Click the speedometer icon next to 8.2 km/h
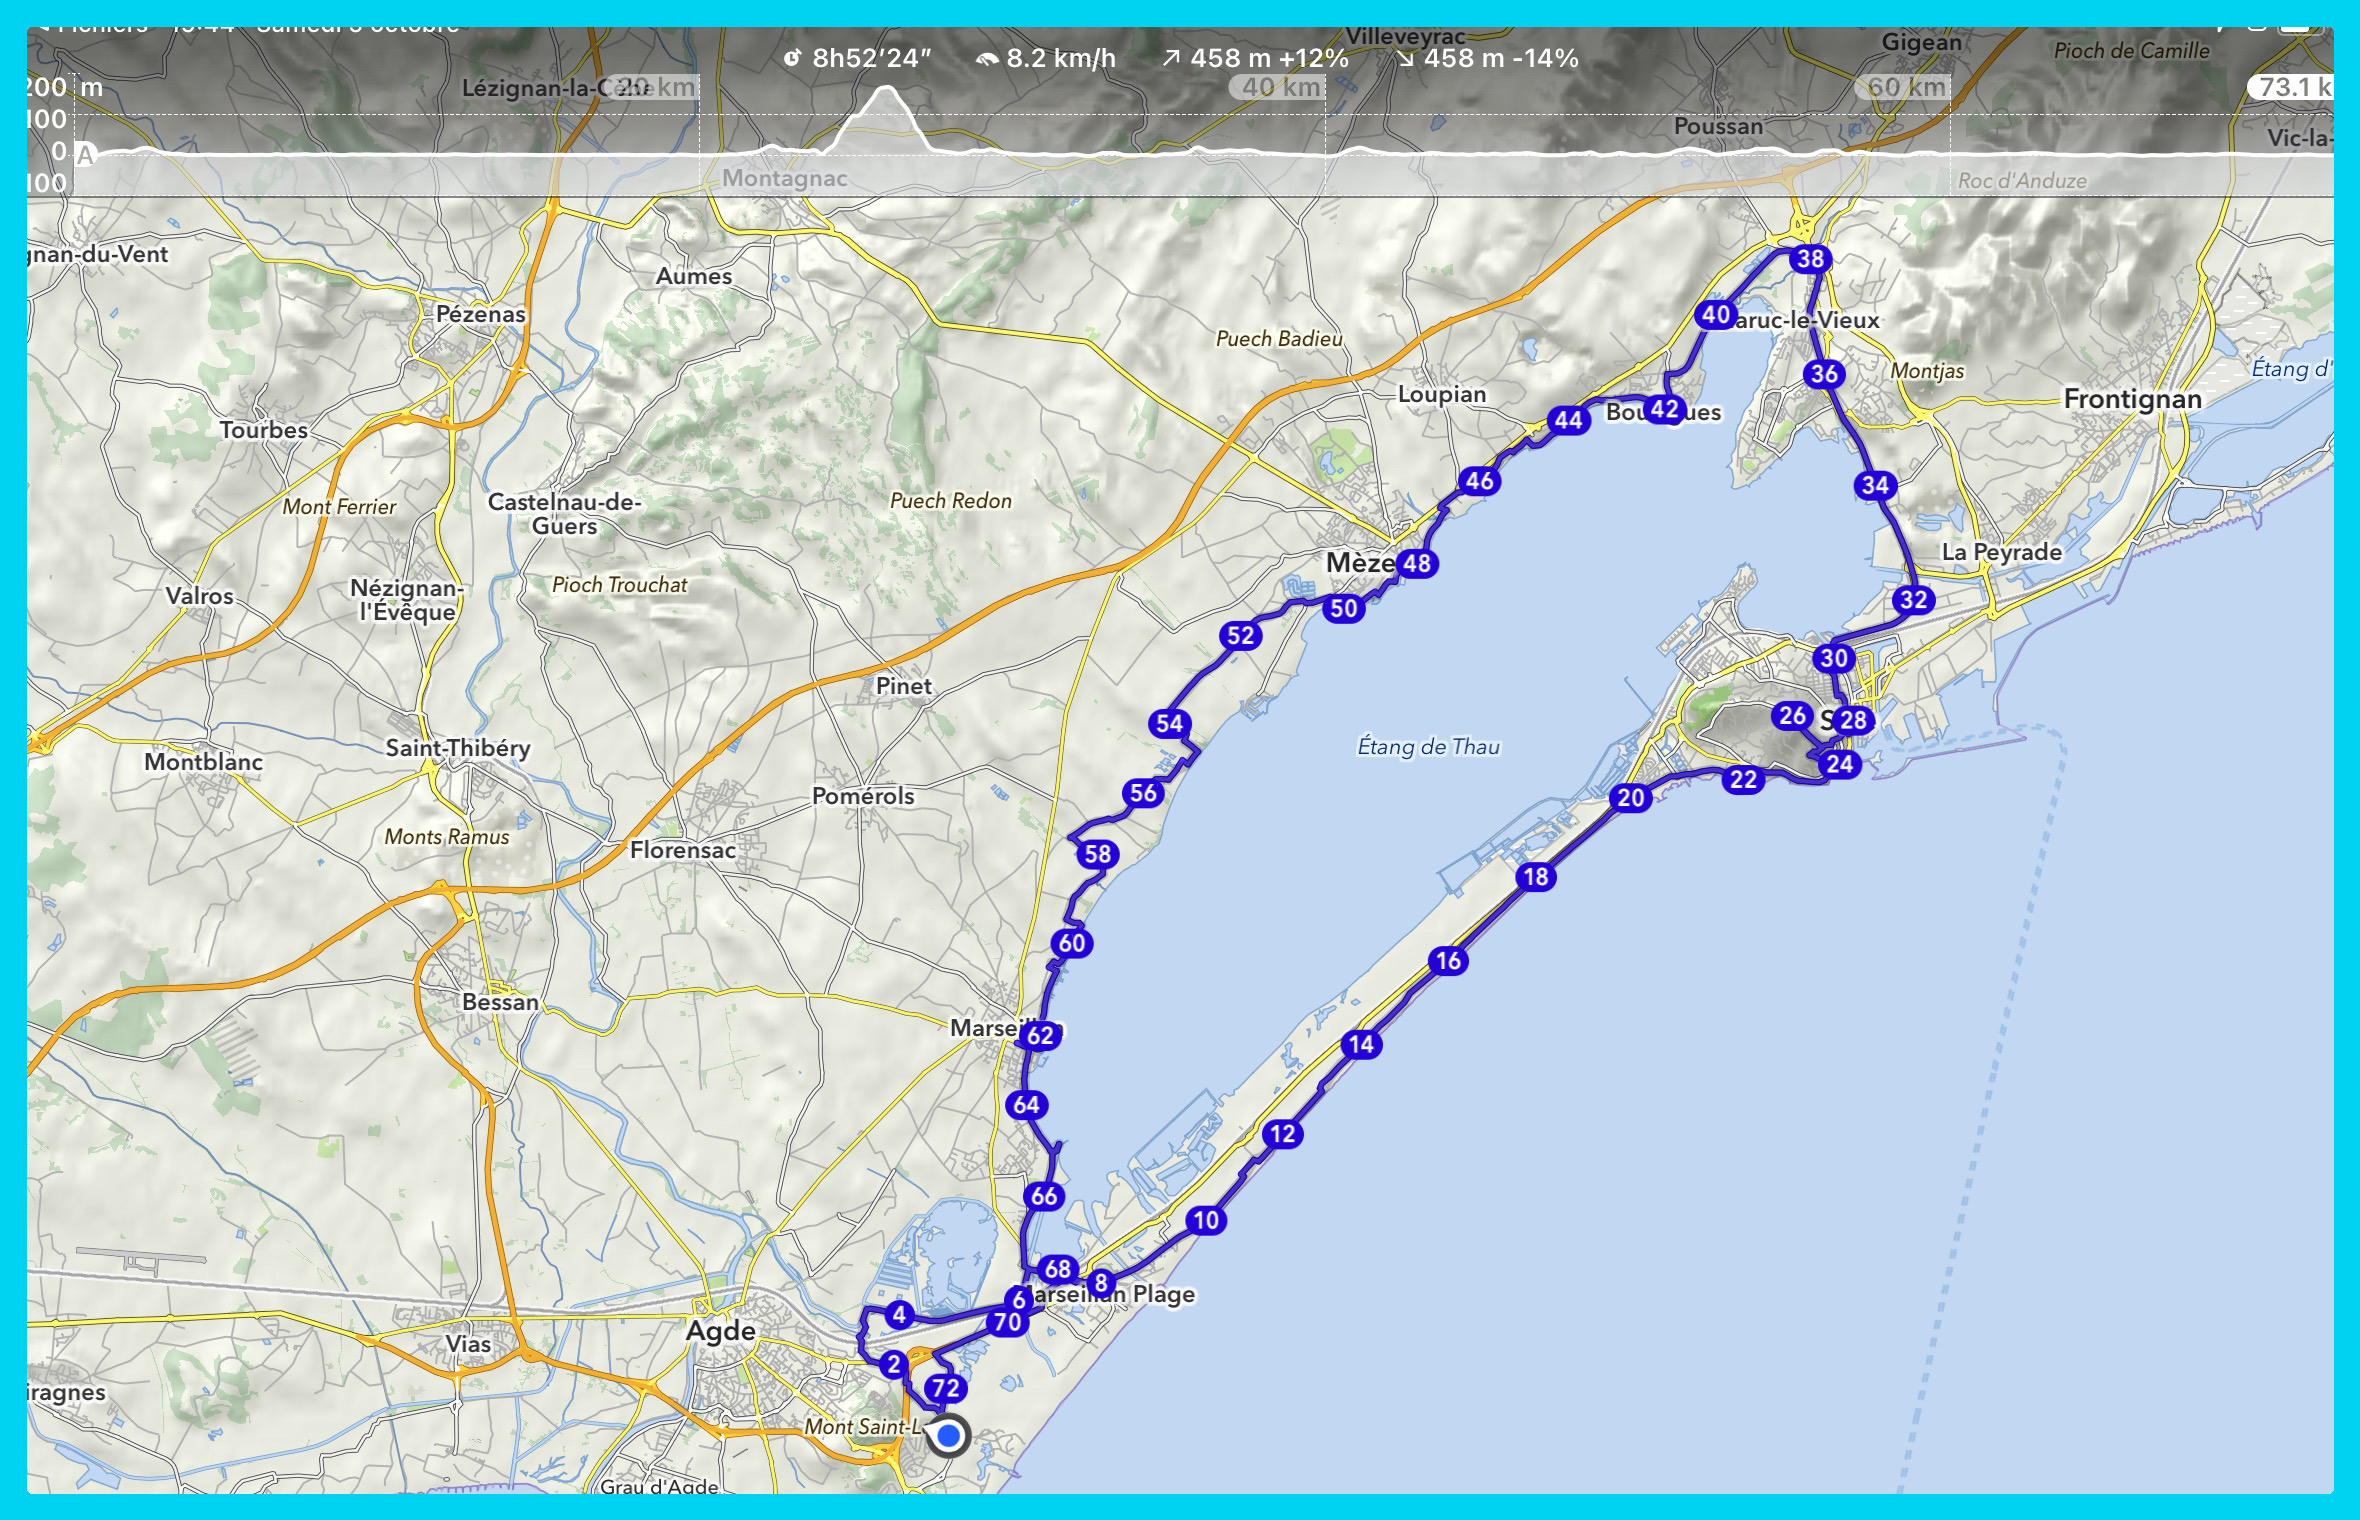 (986, 60)
